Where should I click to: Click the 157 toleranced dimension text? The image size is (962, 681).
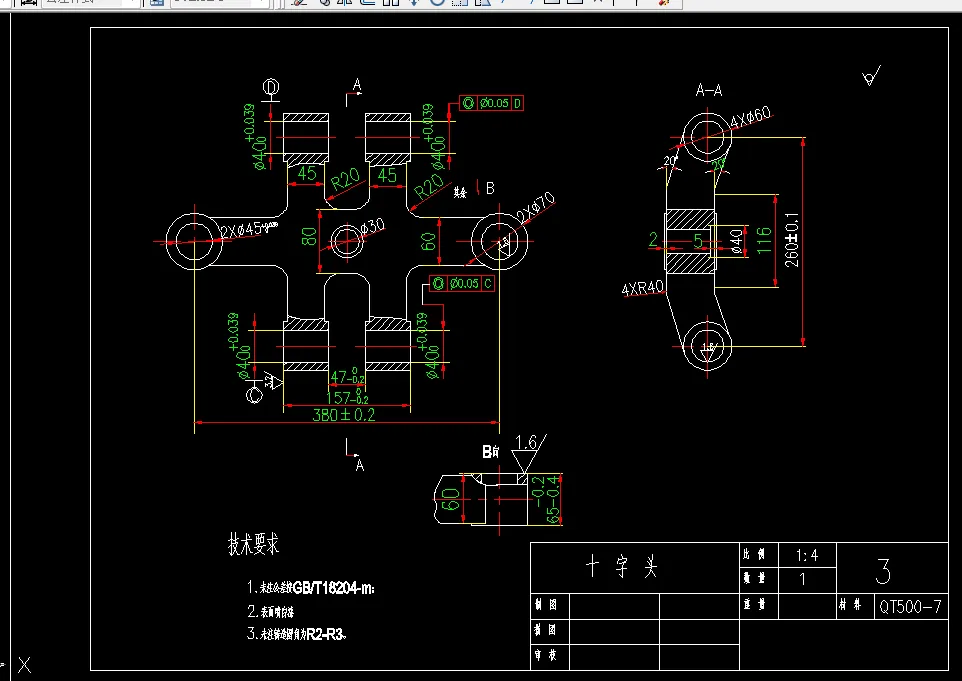pyautogui.click(x=347, y=396)
